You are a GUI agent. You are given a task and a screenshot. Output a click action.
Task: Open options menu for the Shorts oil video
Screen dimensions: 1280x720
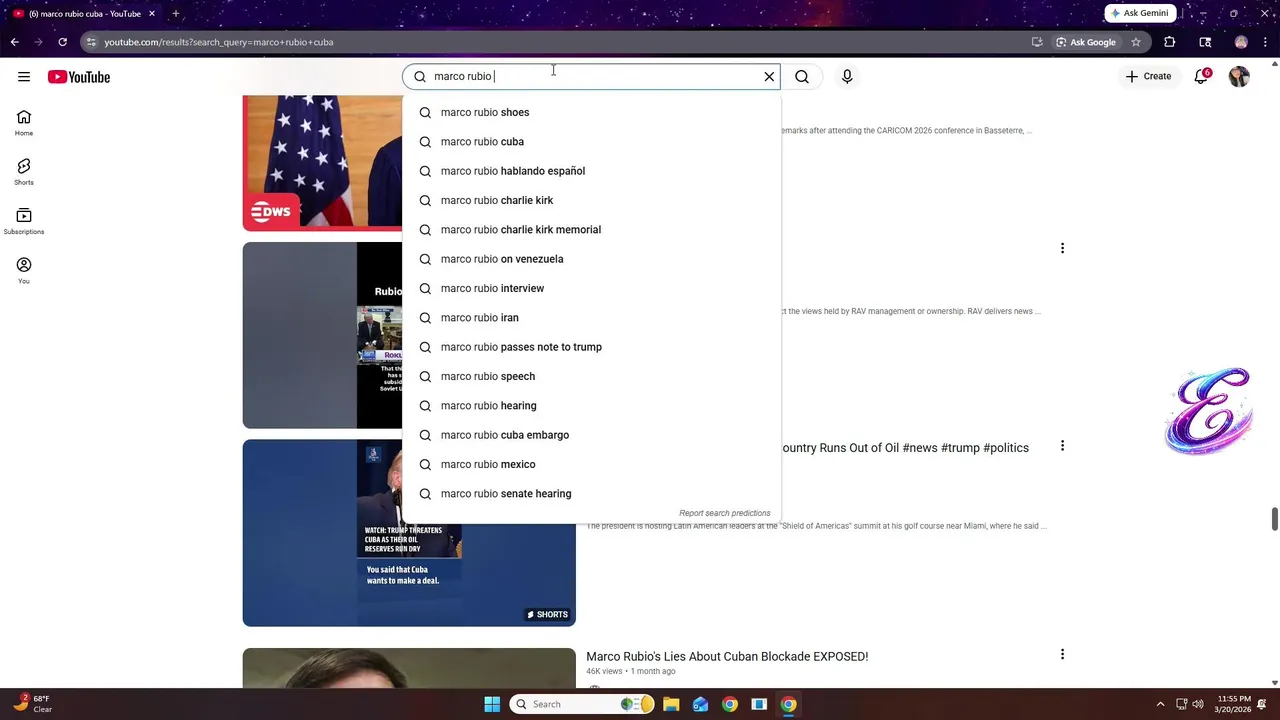(1062, 446)
